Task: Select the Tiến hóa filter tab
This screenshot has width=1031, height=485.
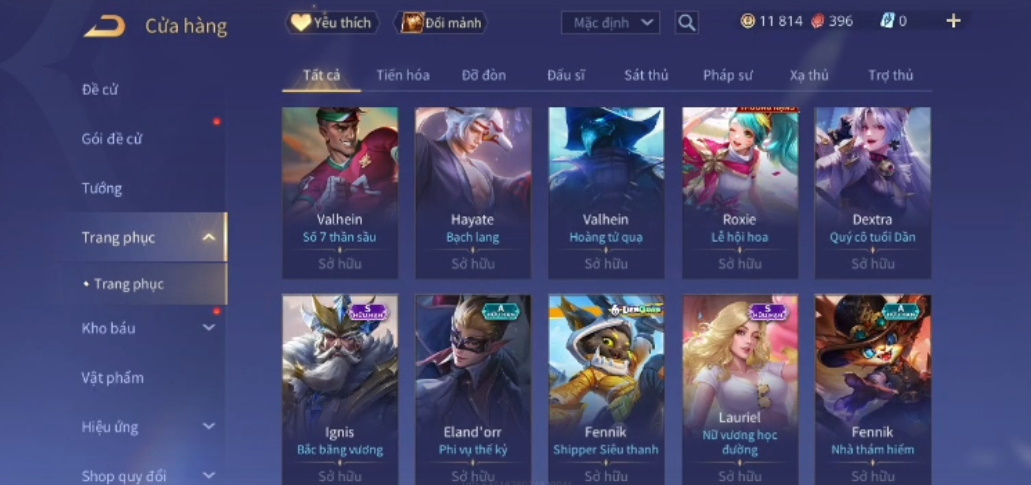Action: [x=403, y=75]
